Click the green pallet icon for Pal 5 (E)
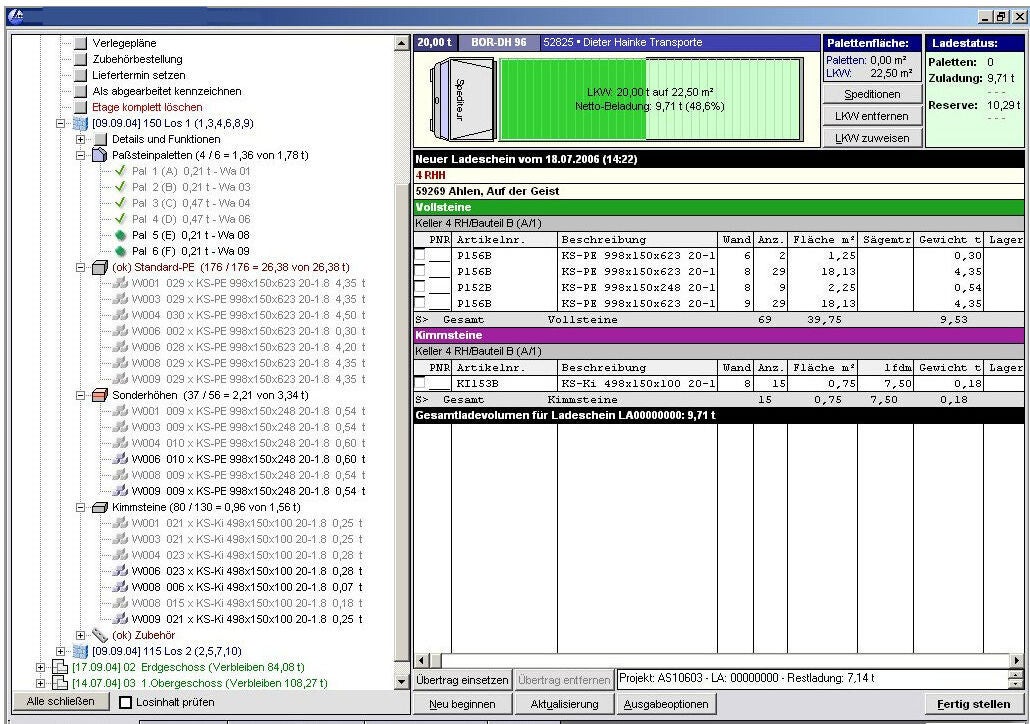 120,235
